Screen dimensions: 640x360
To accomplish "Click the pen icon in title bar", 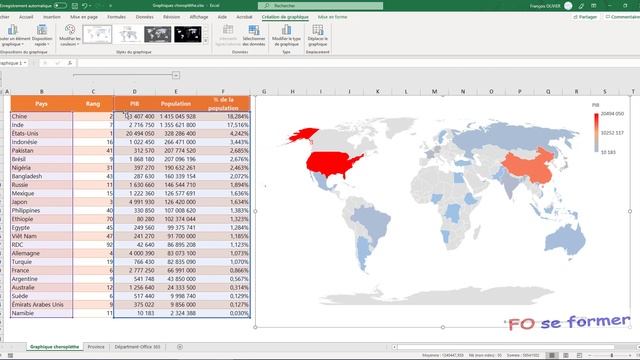I will [581, 6].
